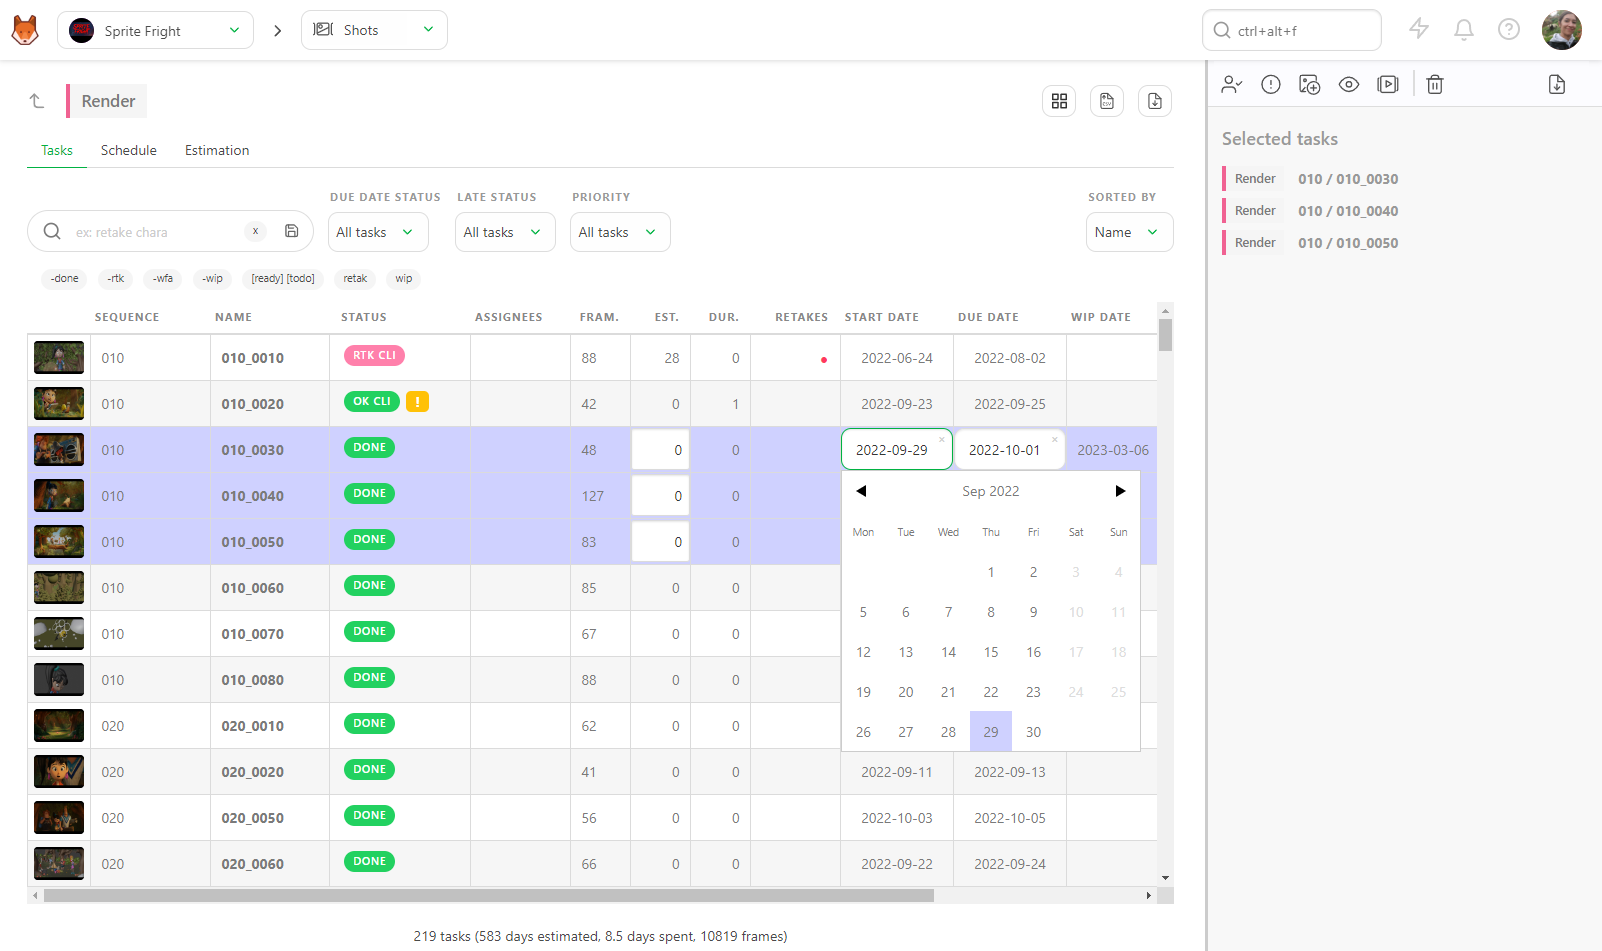
Task: Open the Sorted By Name dropdown
Action: pyautogui.click(x=1129, y=232)
